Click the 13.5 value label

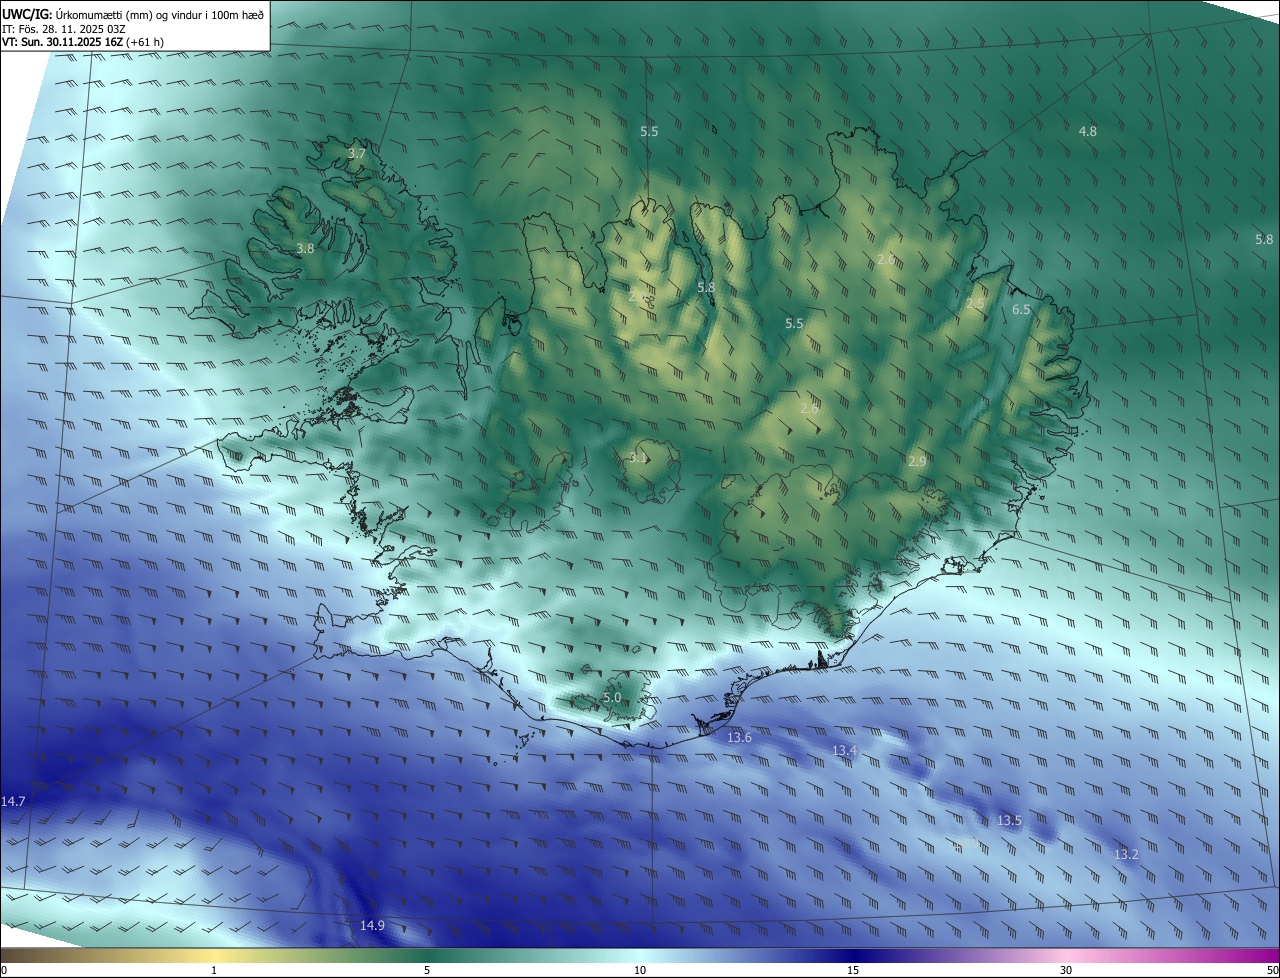1010,820
